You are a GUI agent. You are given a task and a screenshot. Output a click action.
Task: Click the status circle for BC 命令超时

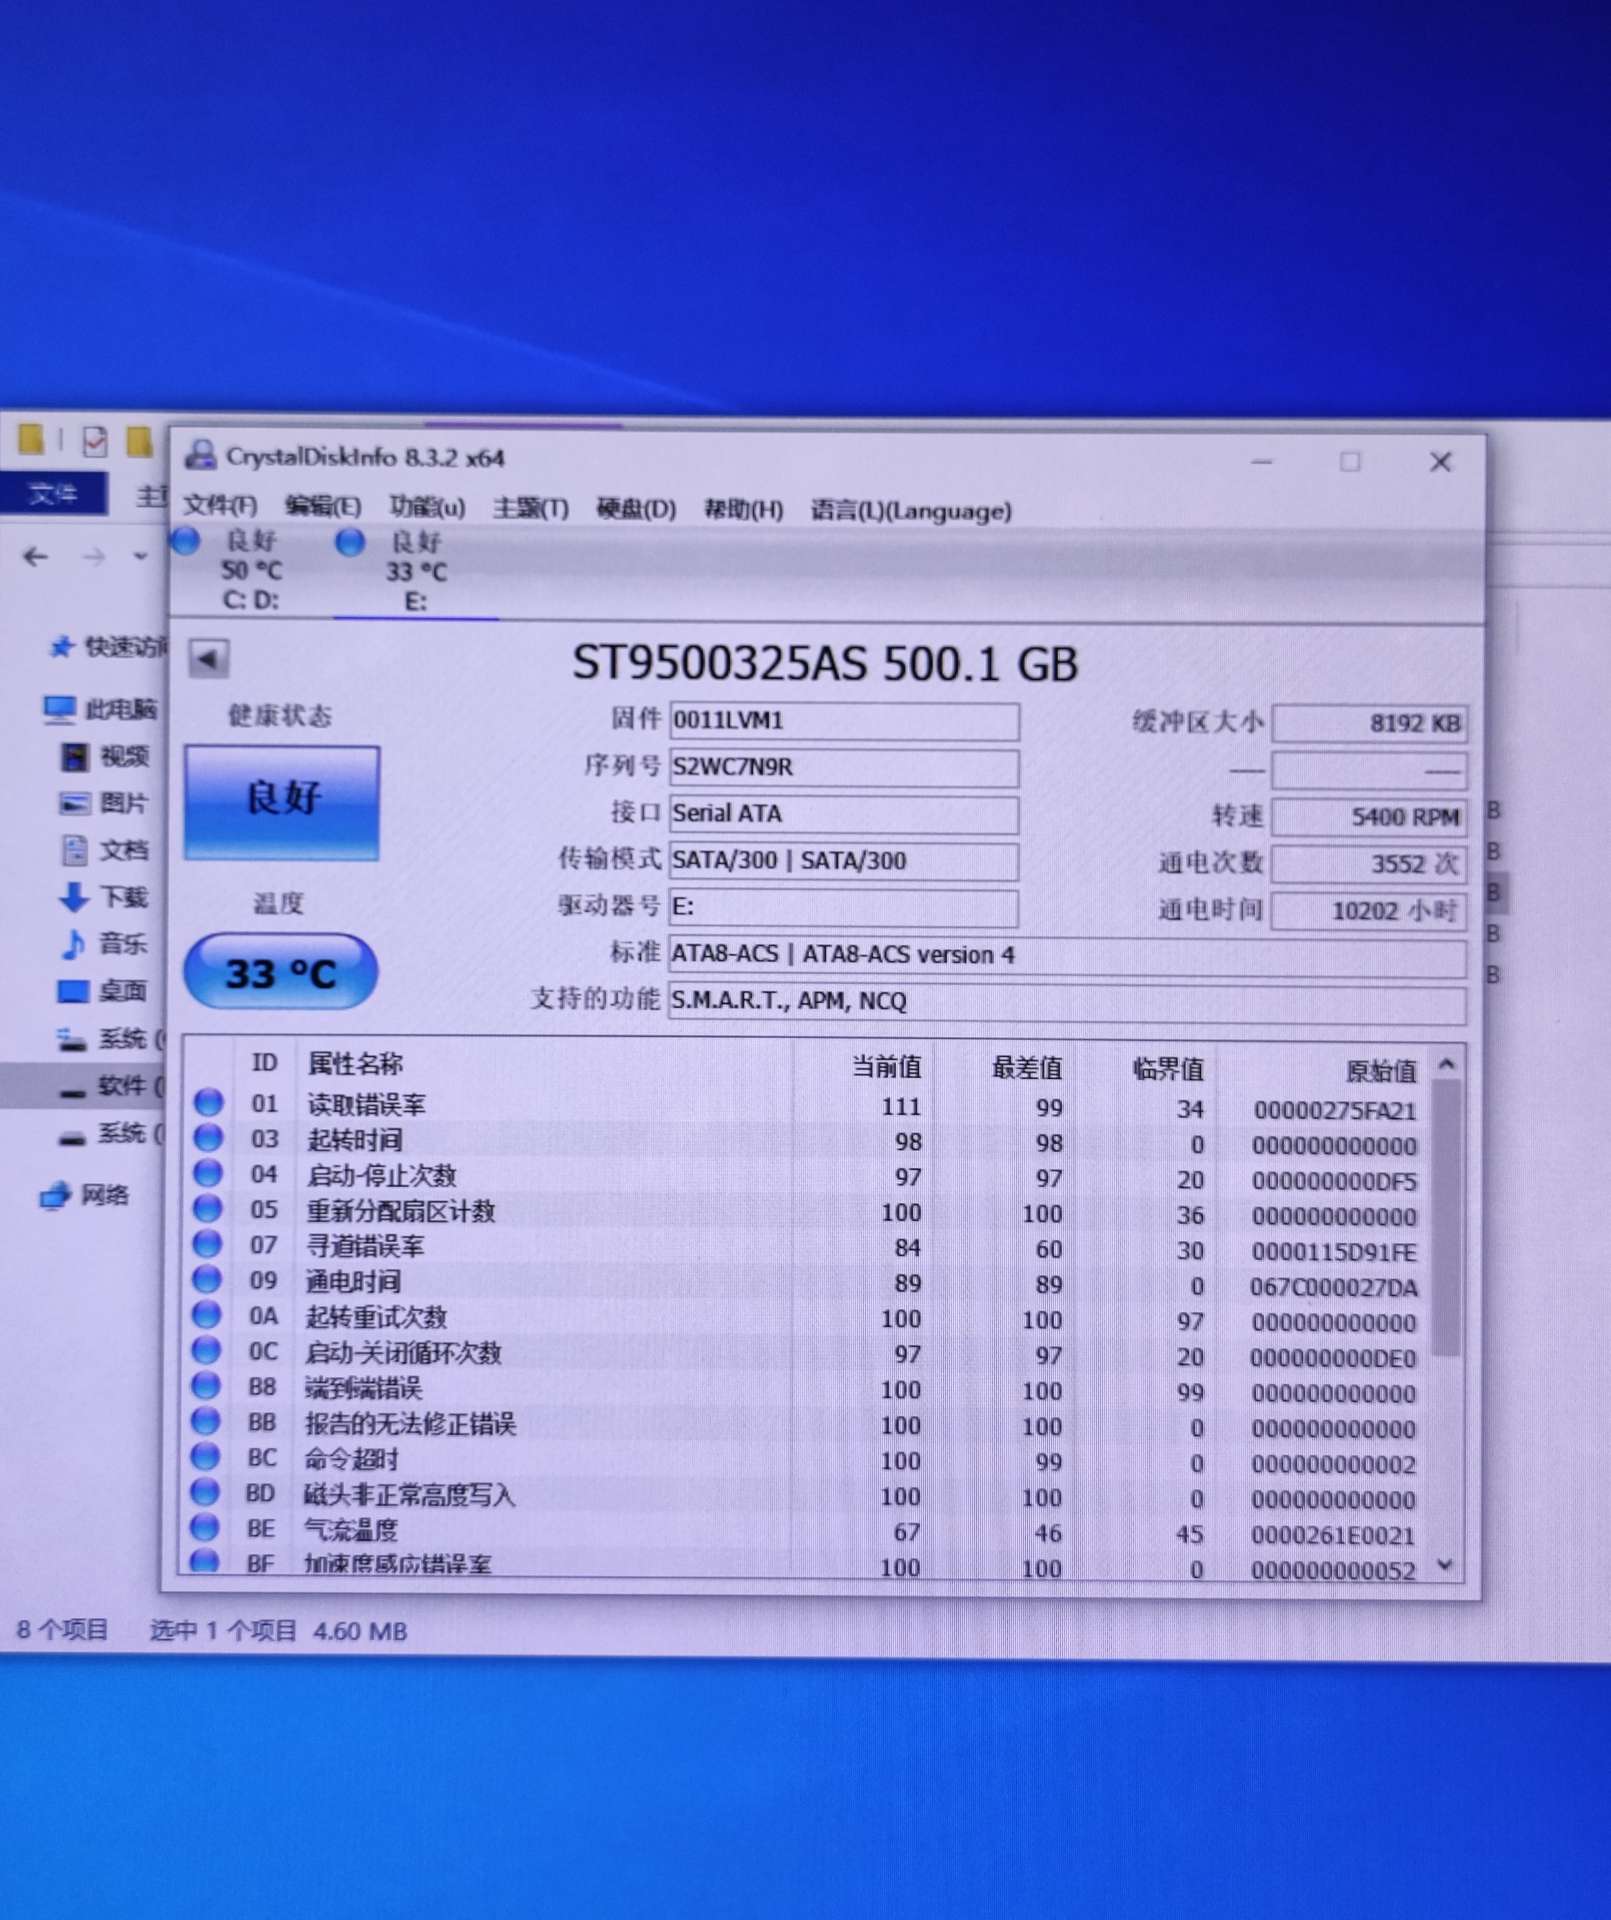tap(205, 1456)
